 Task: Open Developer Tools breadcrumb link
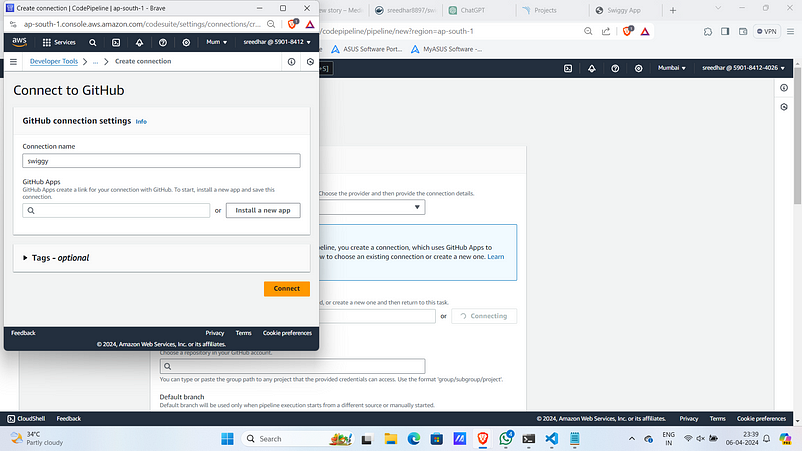coord(54,61)
